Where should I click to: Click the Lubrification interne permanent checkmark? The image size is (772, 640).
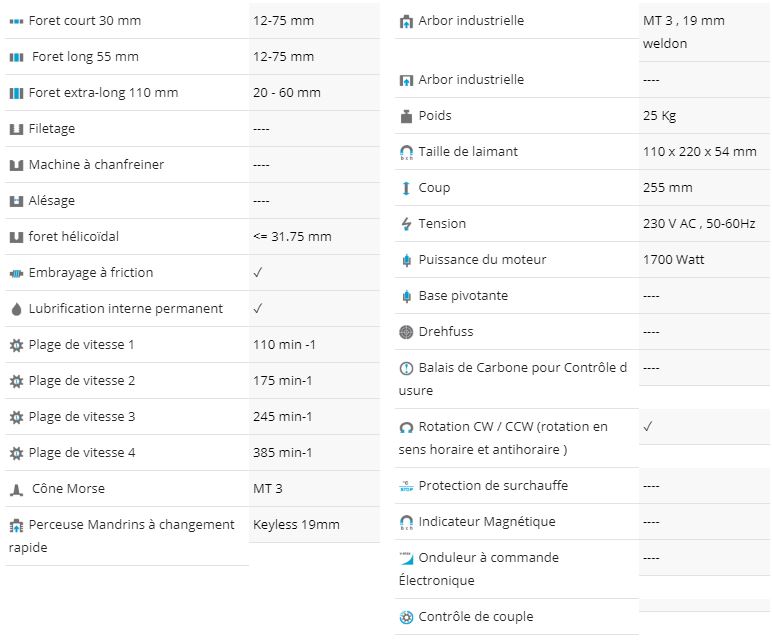(258, 308)
